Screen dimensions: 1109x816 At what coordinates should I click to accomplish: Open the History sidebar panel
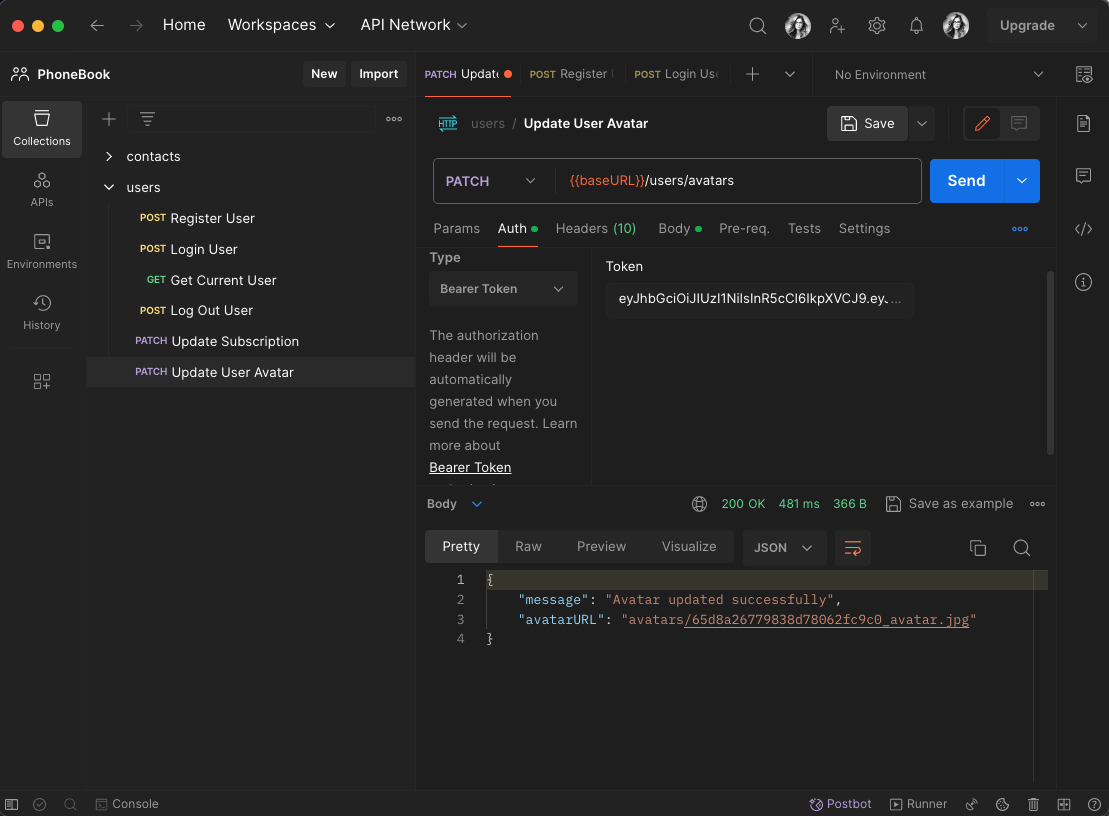tap(42, 313)
